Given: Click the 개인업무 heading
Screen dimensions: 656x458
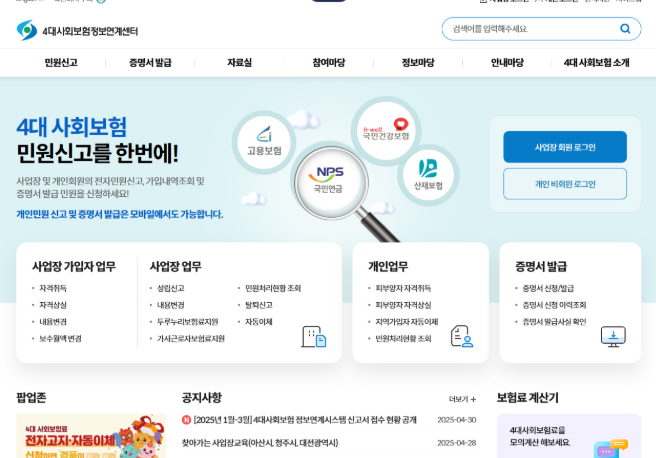Looking at the screenshot, I should (388, 266).
